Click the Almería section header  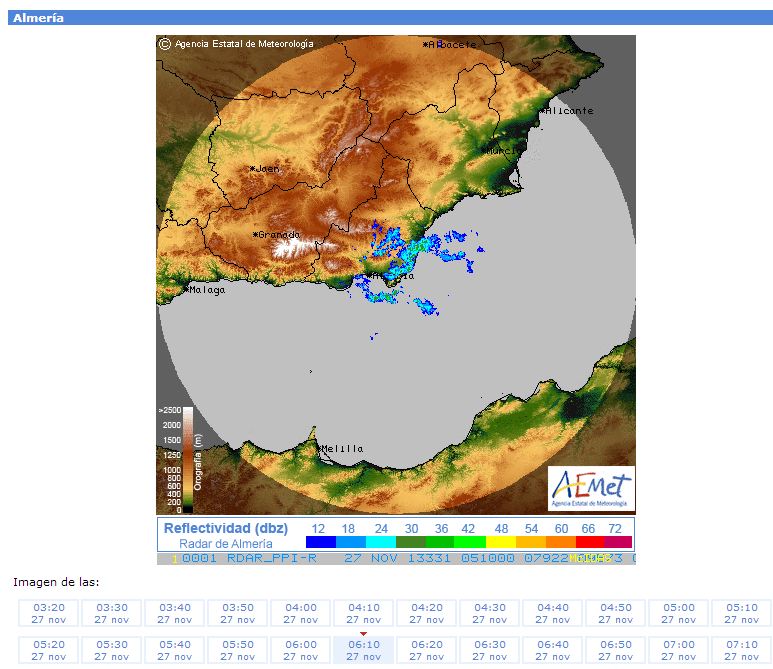[390, 18]
